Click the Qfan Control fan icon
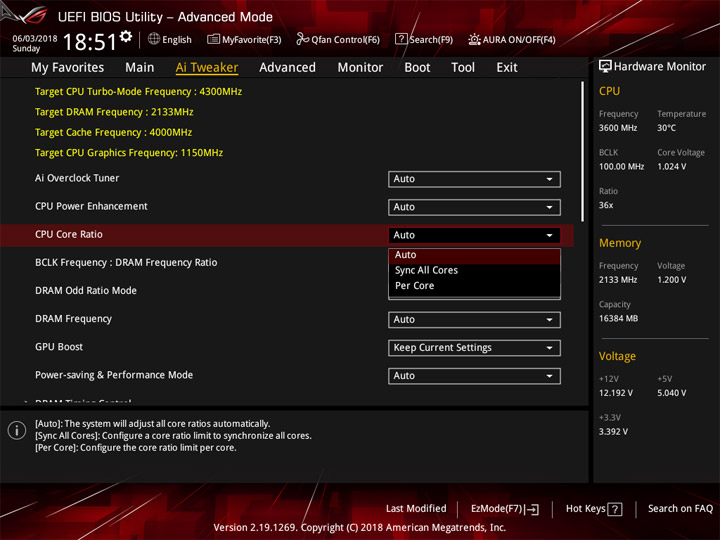Image resolution: width=720 pixels, height=540 pixels. point(302,39)
